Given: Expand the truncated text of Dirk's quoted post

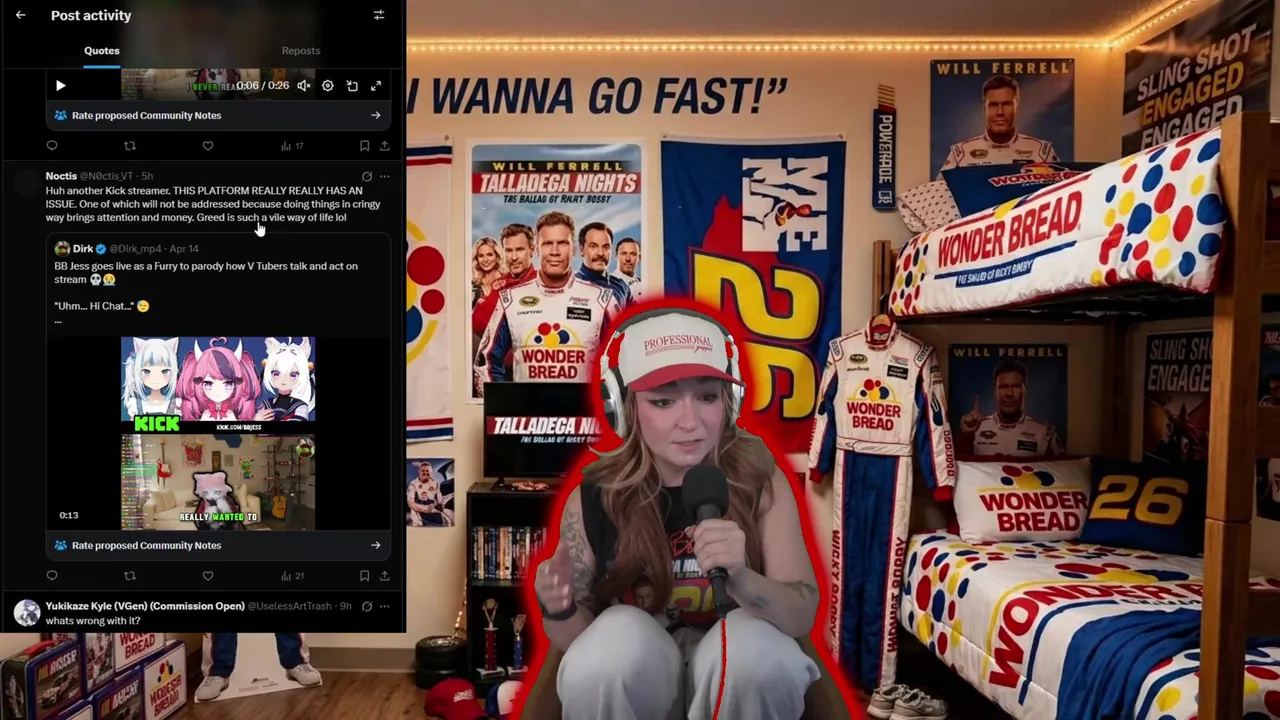Looking at the screenshot, I should 58,320.
